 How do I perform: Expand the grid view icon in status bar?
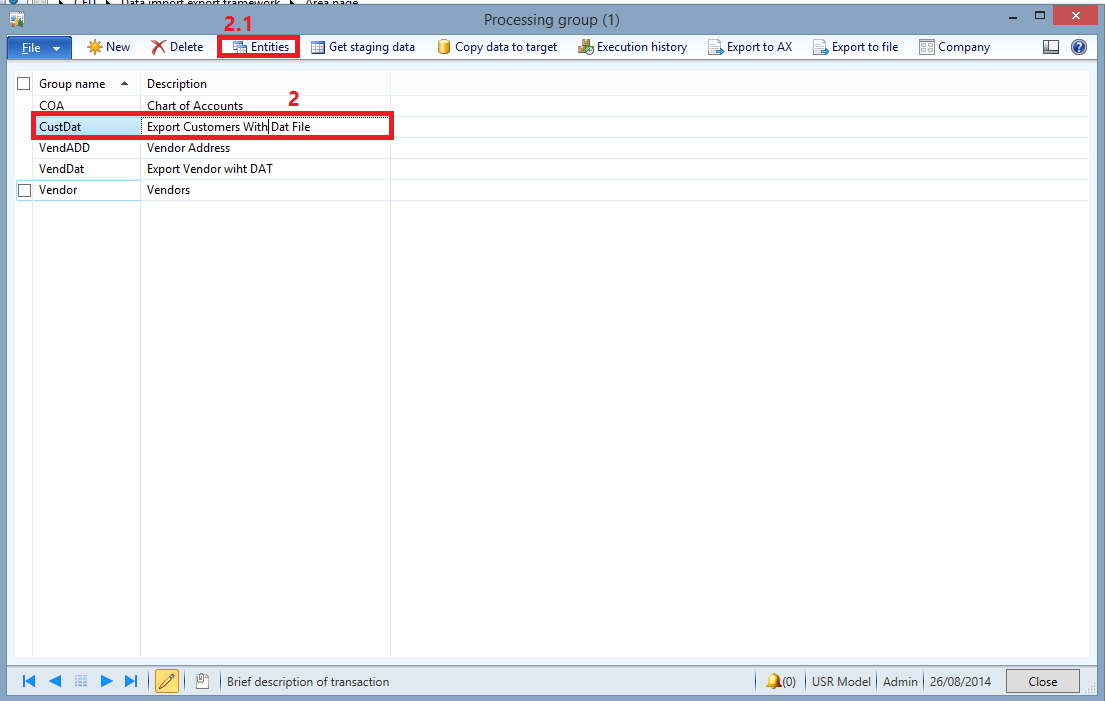click(x=81, y=681)
